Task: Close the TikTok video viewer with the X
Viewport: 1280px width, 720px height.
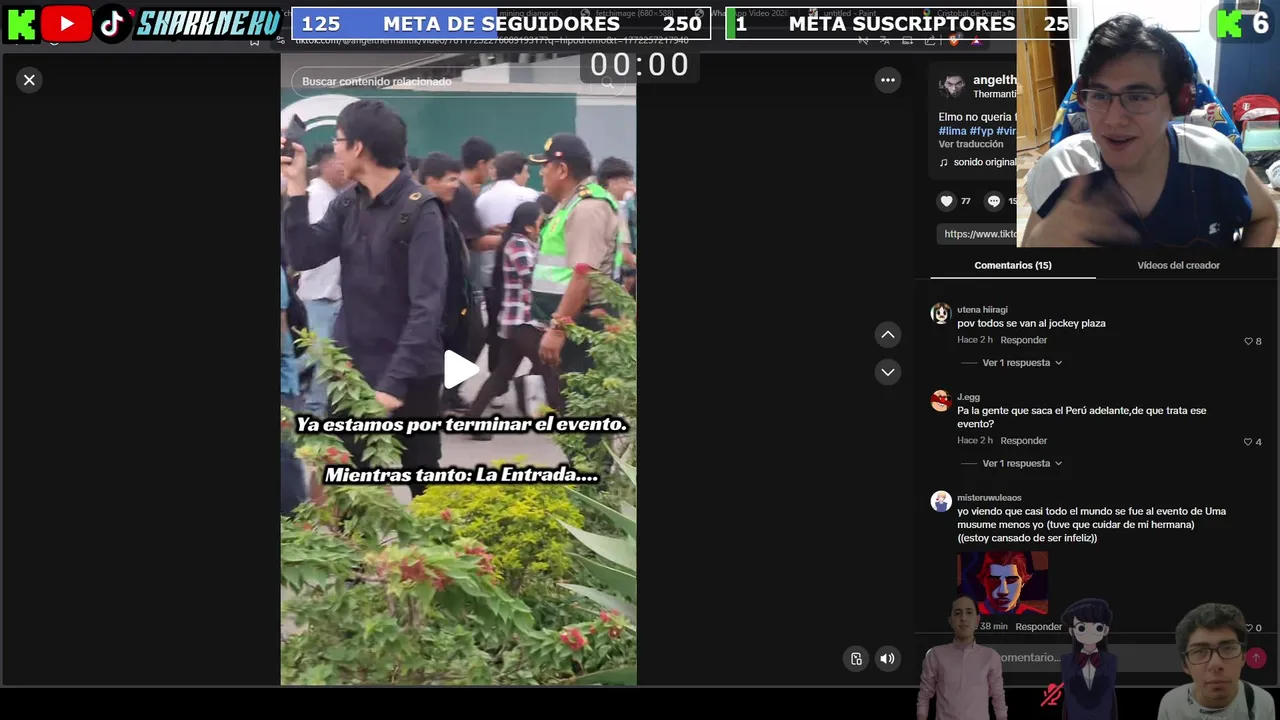Action: coord(29,80)
